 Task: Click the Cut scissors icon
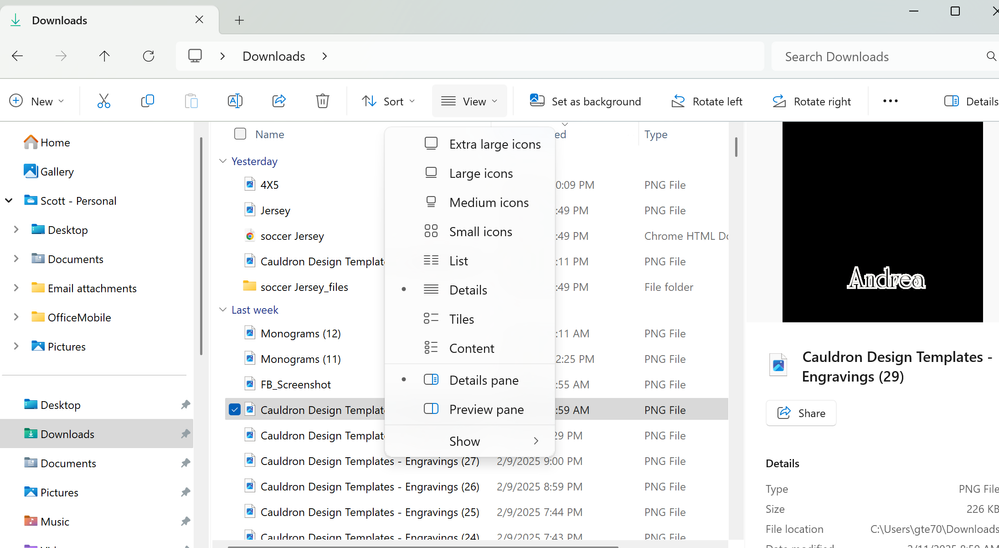104,101
